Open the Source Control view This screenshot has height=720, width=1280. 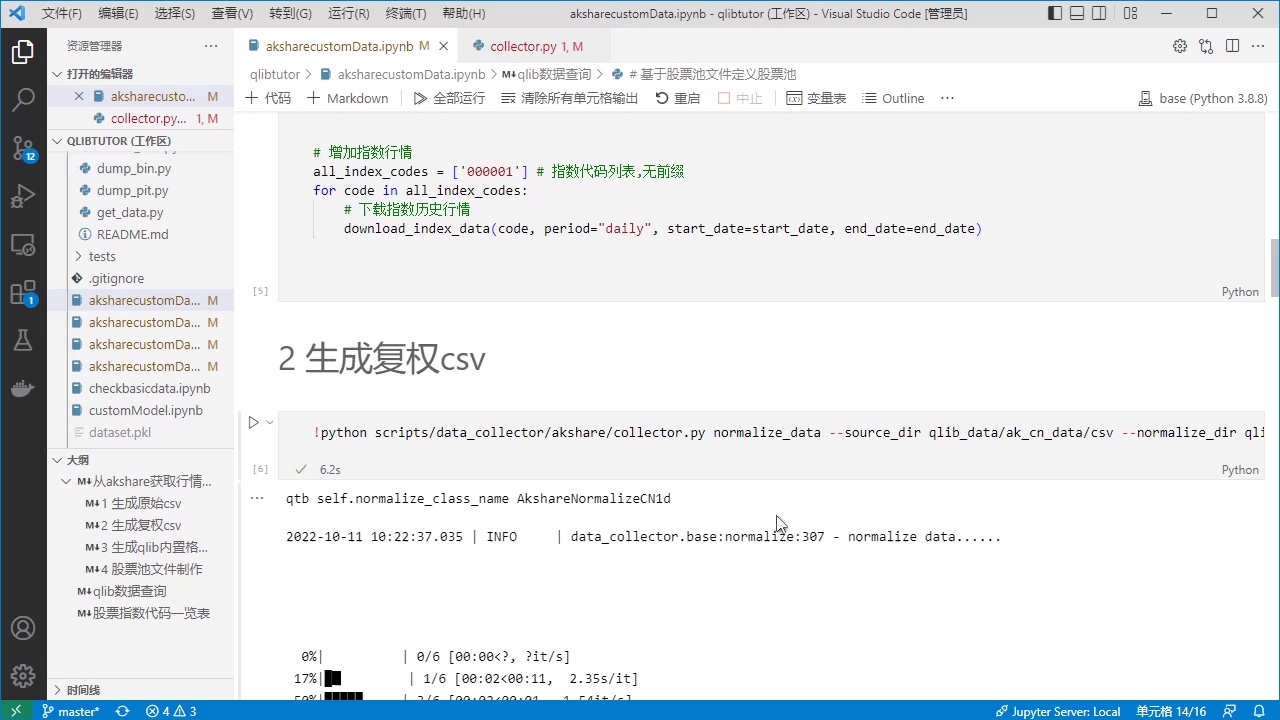pos(22,148)
